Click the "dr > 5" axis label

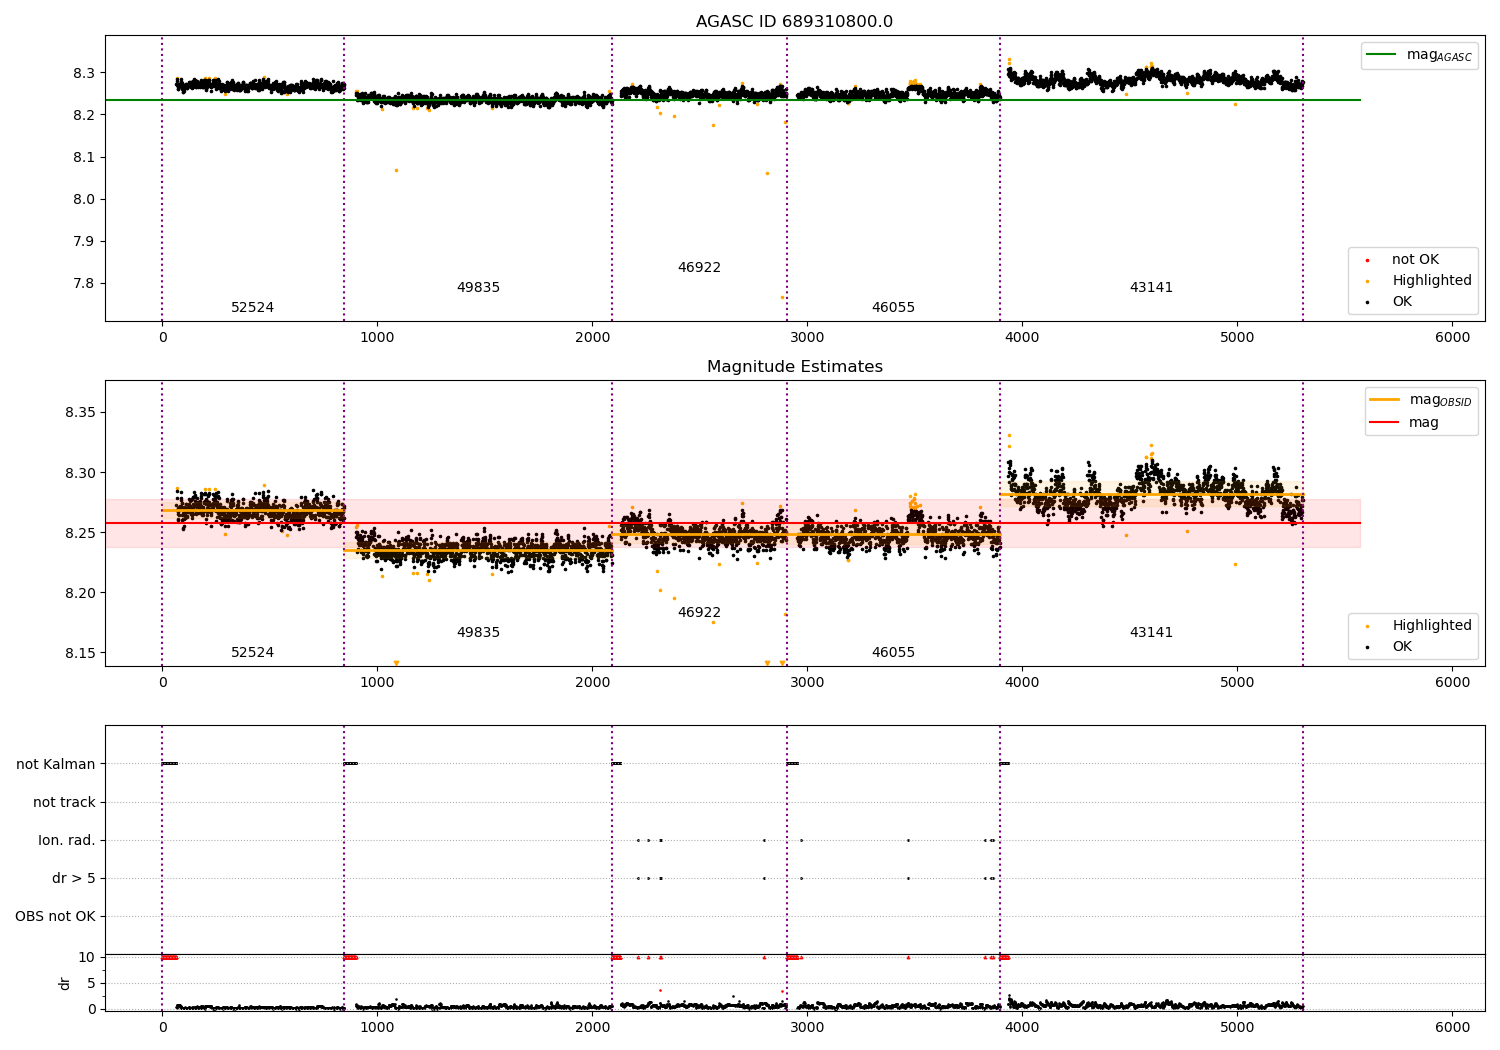[74, 878]
